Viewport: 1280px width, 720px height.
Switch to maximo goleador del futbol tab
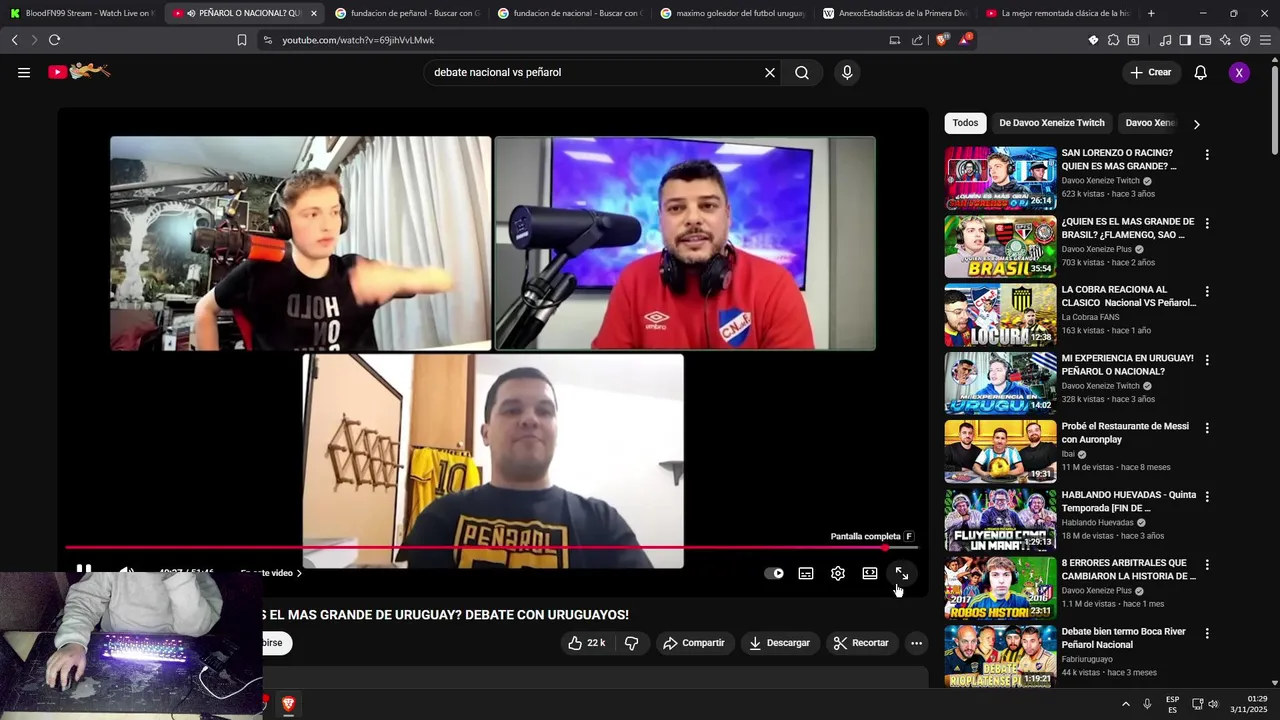pyautogui.click(x=732, y=13)
